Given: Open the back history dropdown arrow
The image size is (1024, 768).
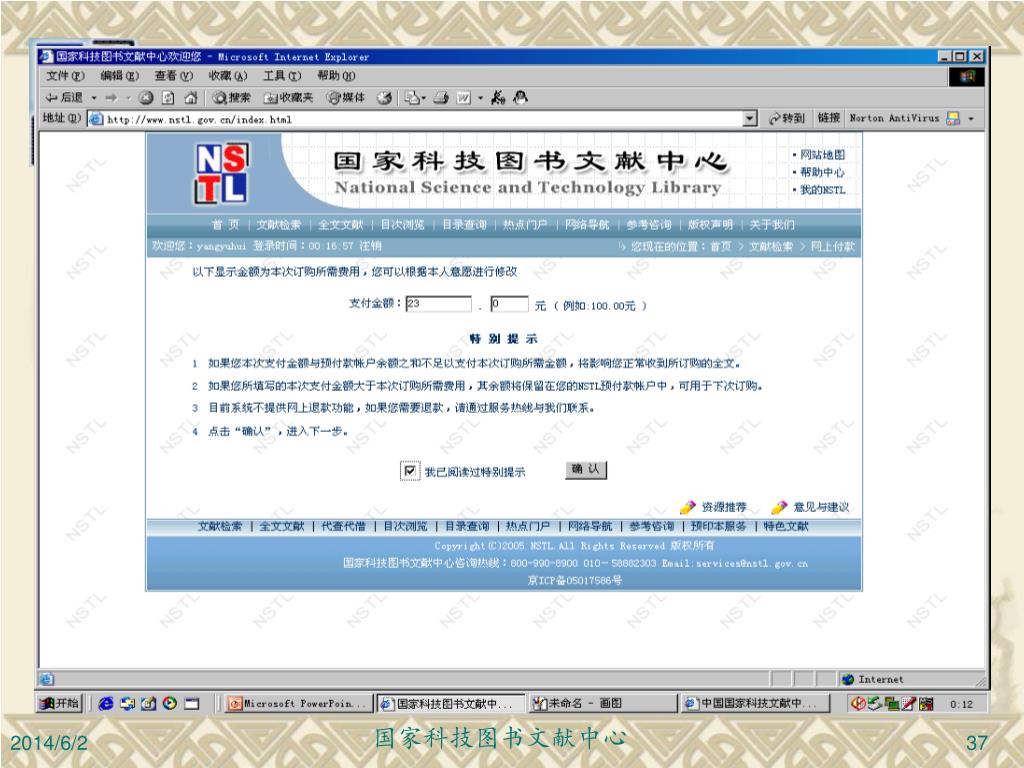Looking at the screenshot, I should coord(93,98).
